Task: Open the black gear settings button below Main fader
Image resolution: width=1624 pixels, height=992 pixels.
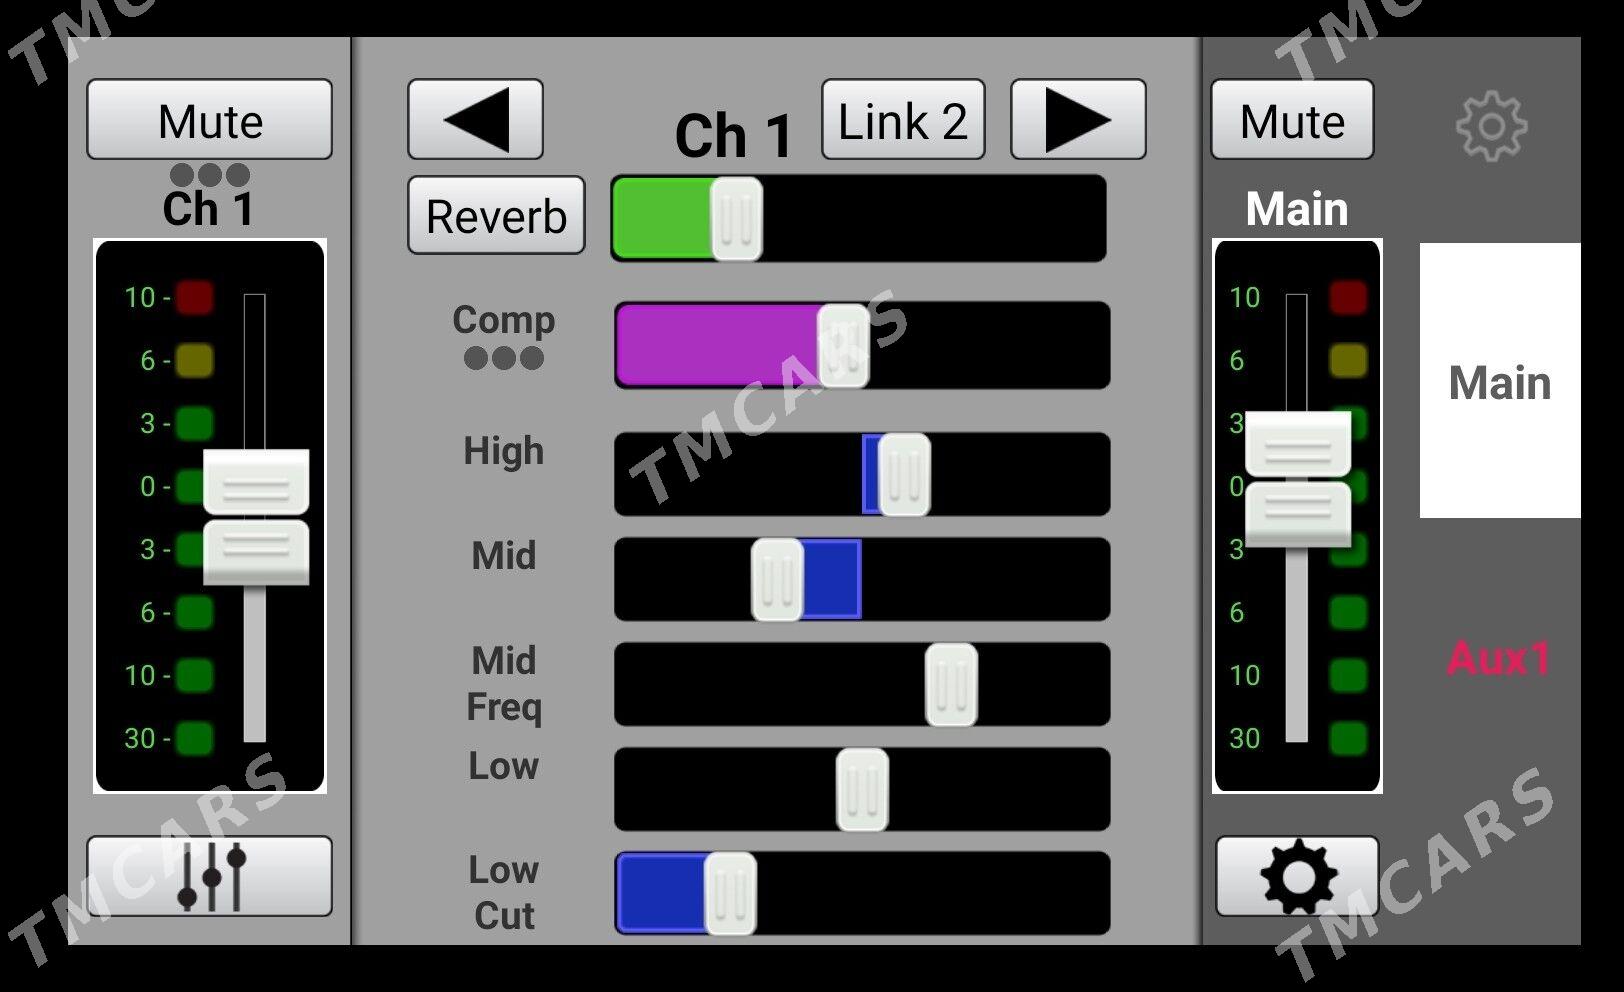Action: (1297, 876)
